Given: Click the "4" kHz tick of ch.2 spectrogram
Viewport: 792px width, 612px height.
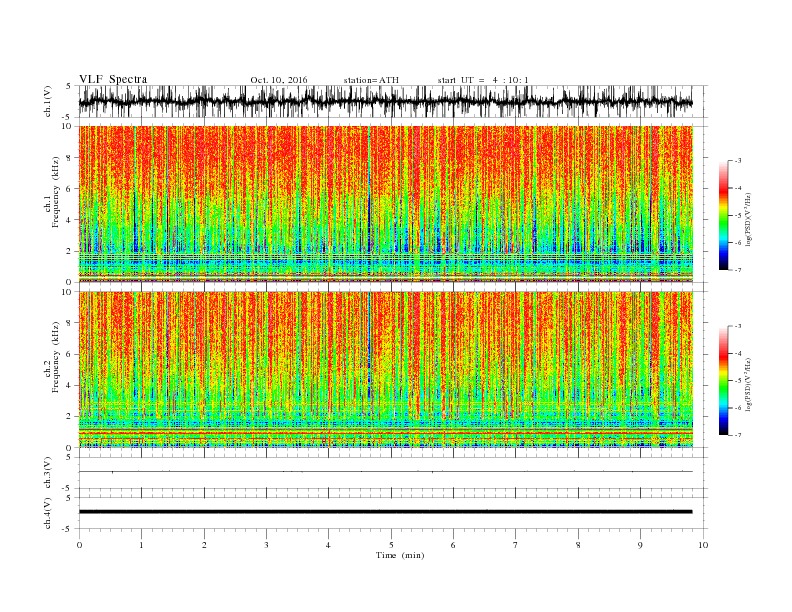Looking at the screenshot, I should 70,386.
